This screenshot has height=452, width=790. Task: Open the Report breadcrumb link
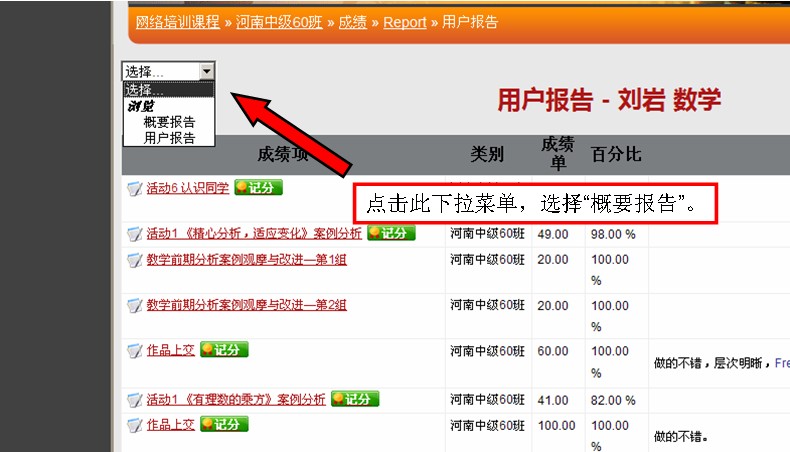click(x=405, y=22)
